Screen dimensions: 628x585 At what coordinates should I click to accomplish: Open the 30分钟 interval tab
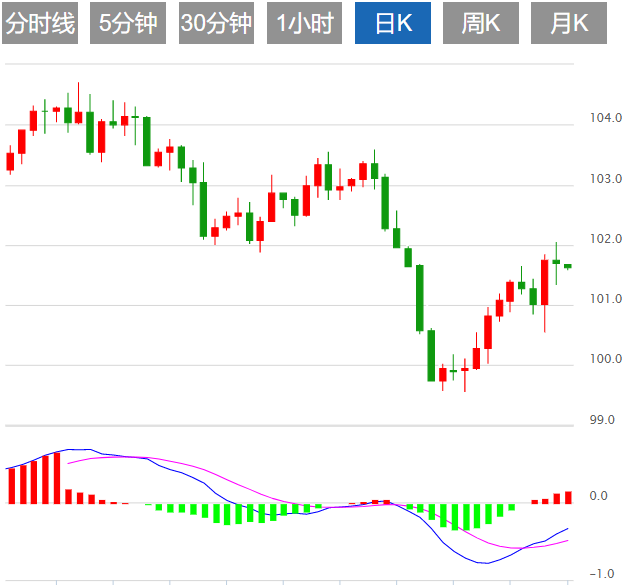pos(217,23)
